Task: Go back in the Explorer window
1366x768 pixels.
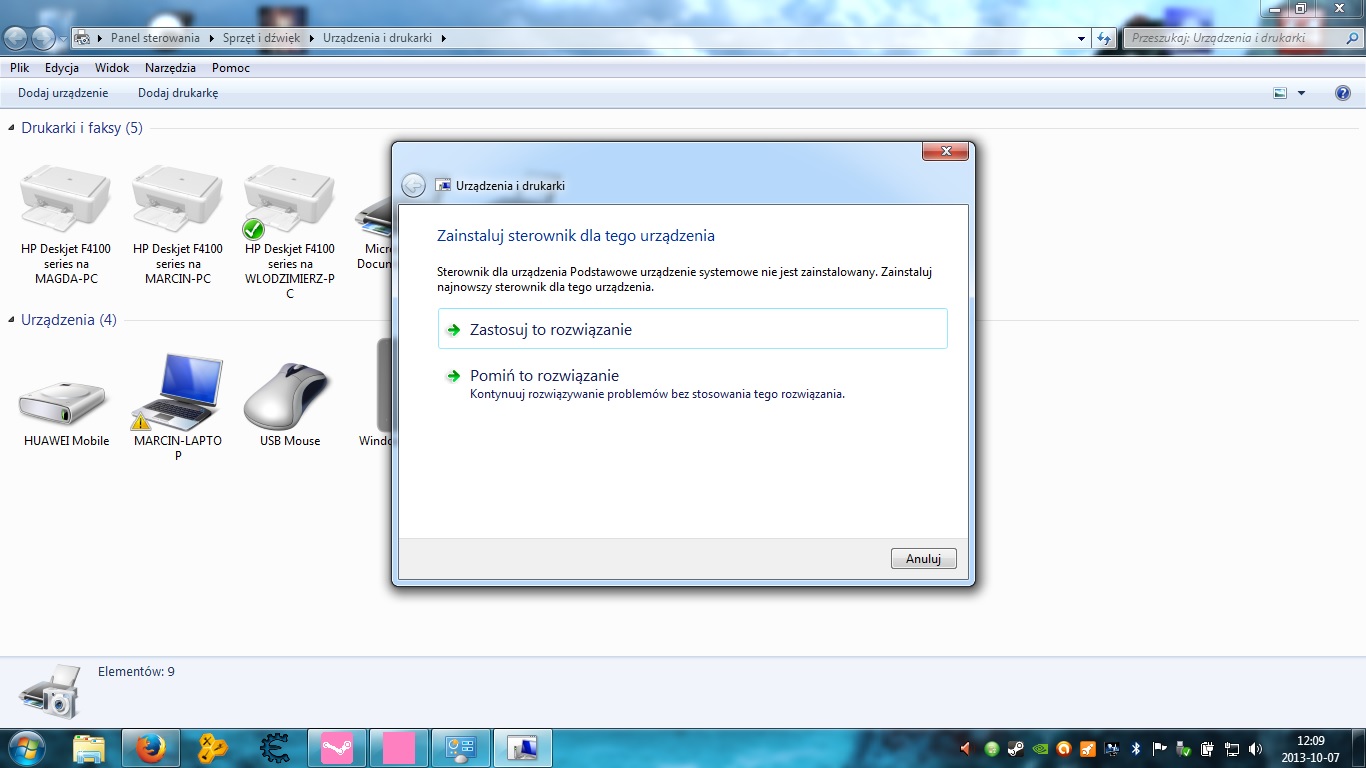Action: pos(17,38)
